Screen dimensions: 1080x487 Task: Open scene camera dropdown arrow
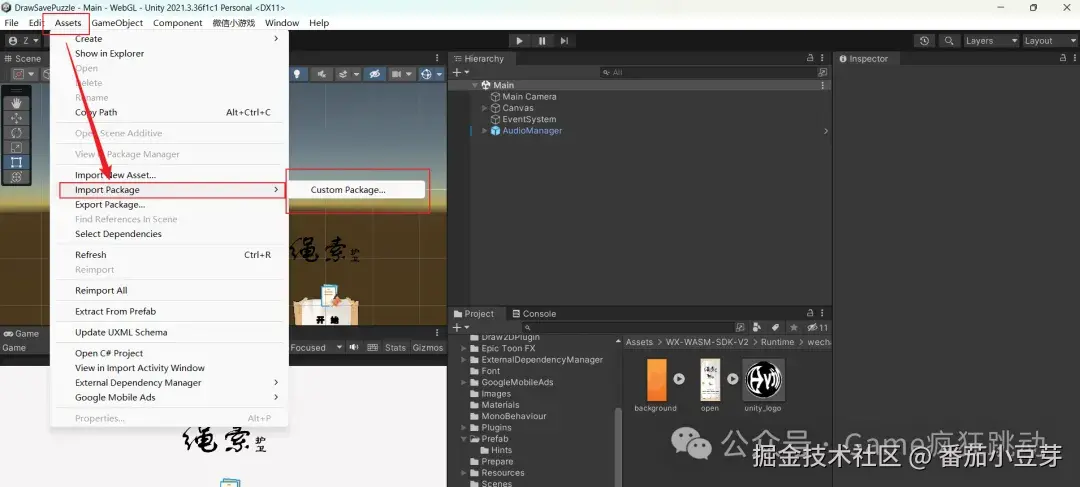coord(409,74)
